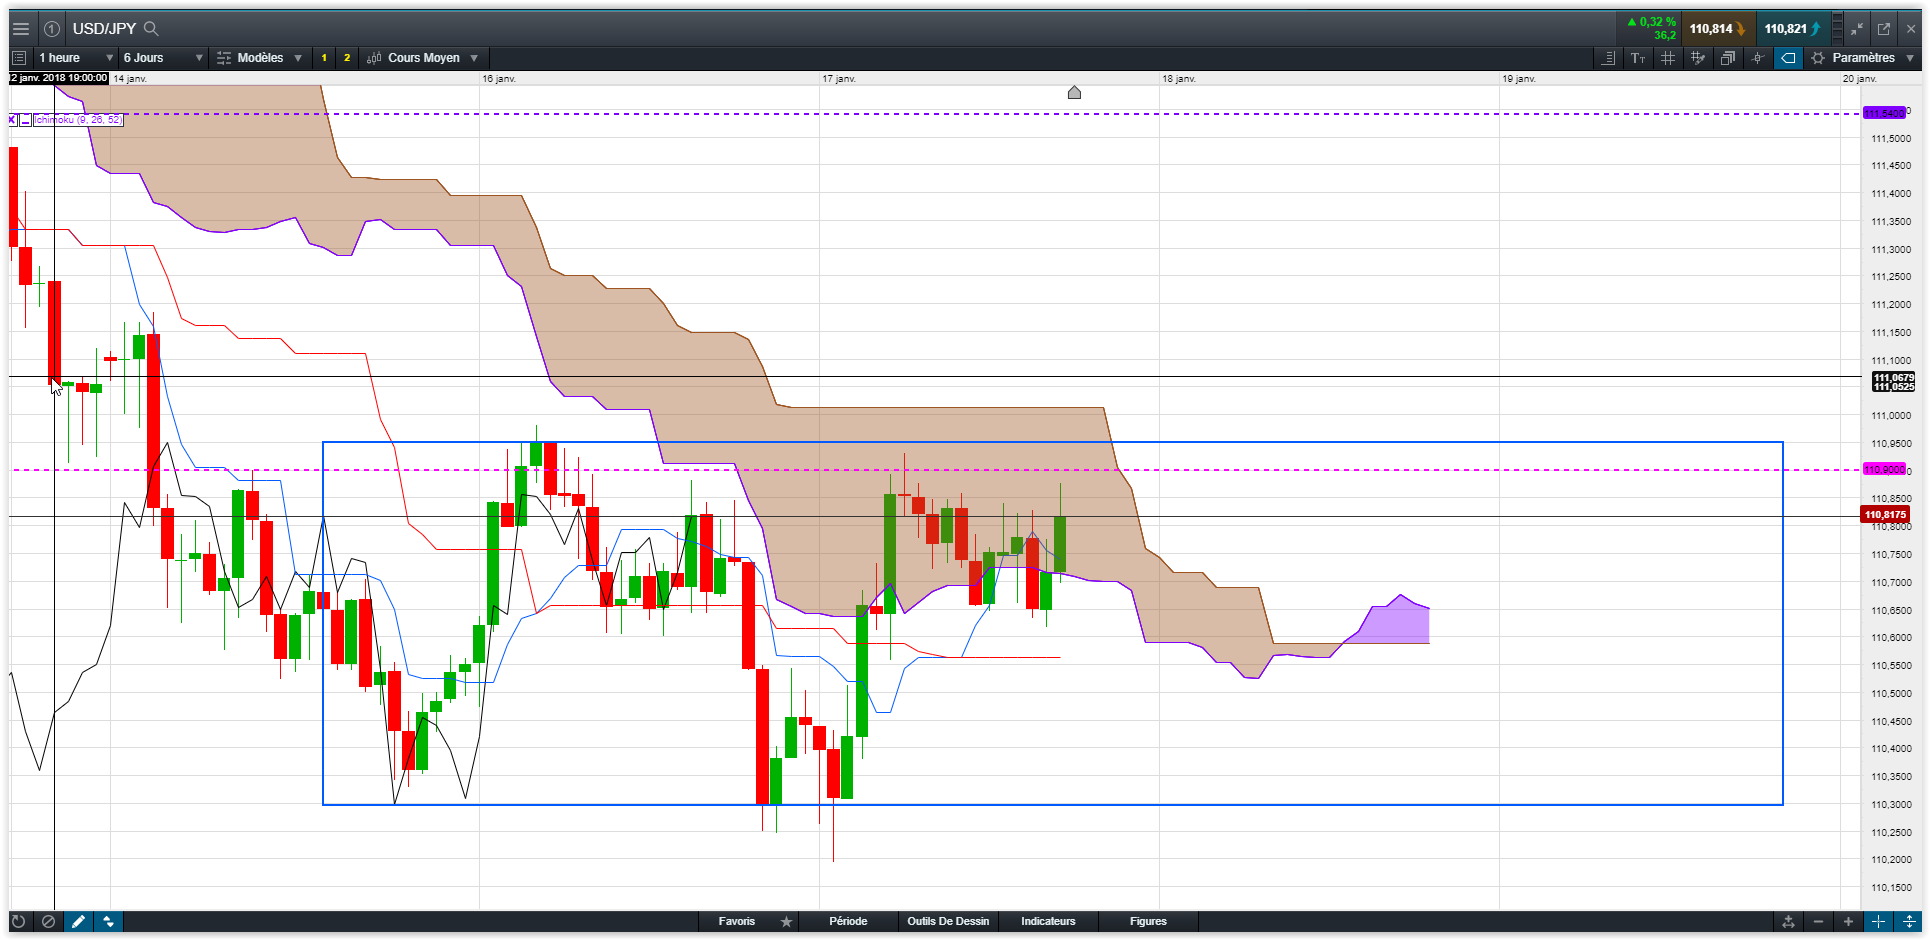Viewport: 1930px width, 940px height.
Task: Click the stacked windows icon
Action: tap(1728, 58)
